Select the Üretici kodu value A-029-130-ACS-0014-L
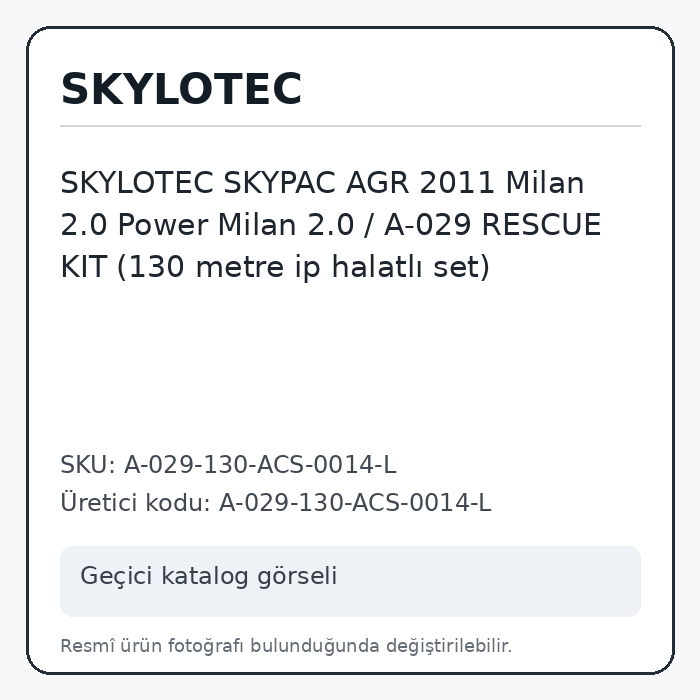700x700 pixels. pyautogui.click(x=355, y=503)
